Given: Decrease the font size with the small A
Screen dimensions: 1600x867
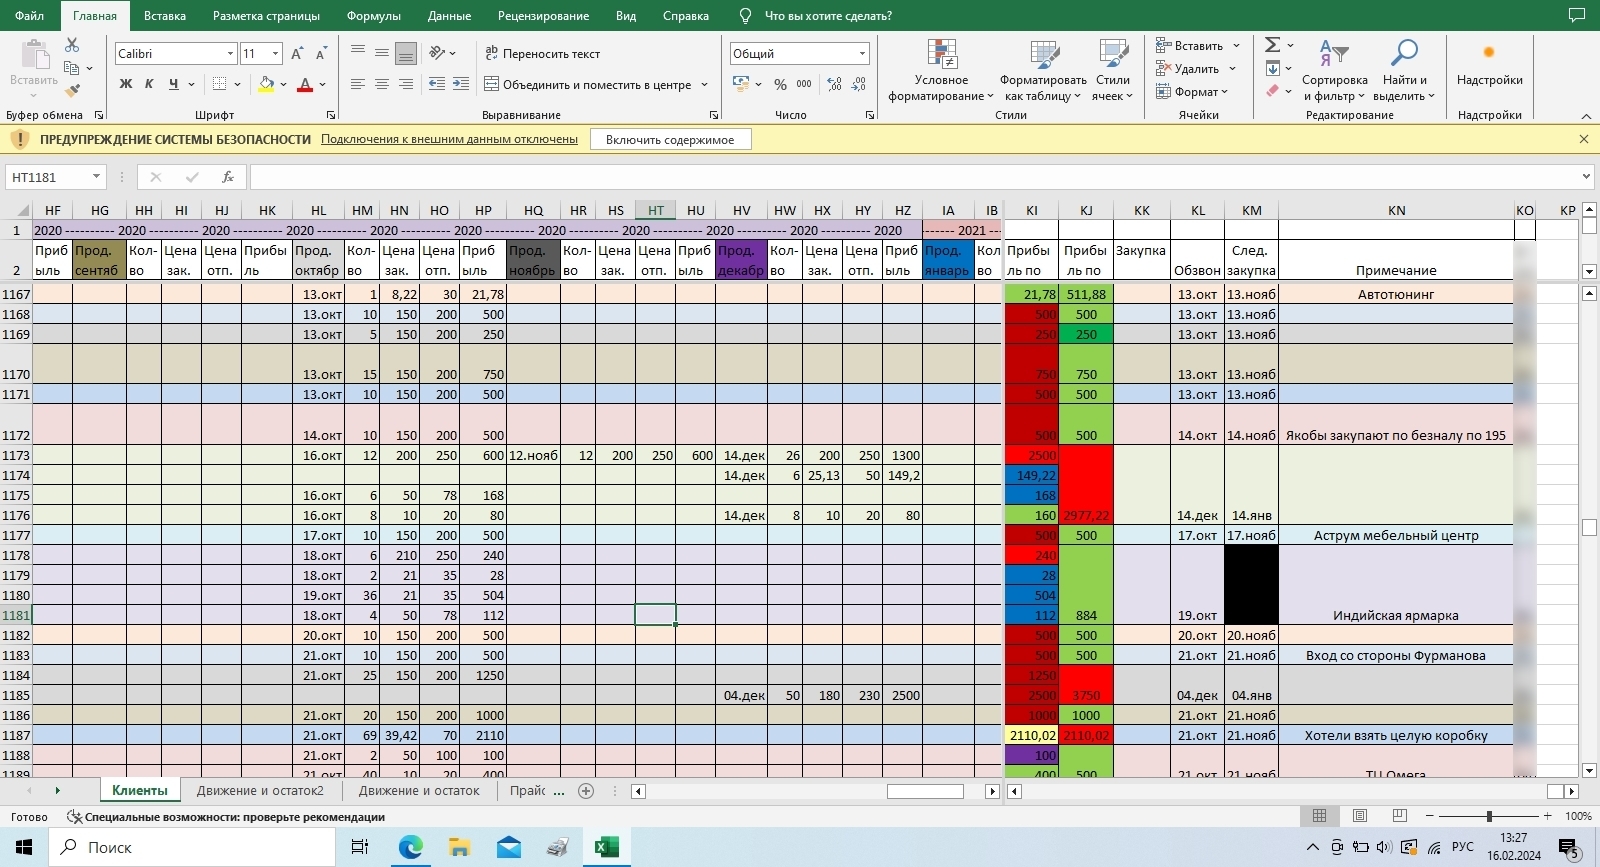Looking at the screenshot, I should tap(320, 54).
